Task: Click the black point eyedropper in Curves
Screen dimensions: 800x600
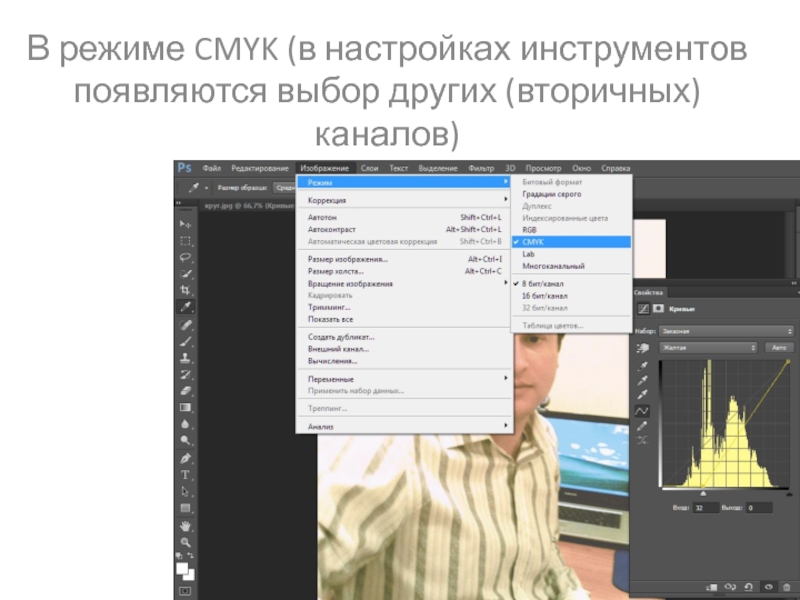Action: click(x=643, y=366)
